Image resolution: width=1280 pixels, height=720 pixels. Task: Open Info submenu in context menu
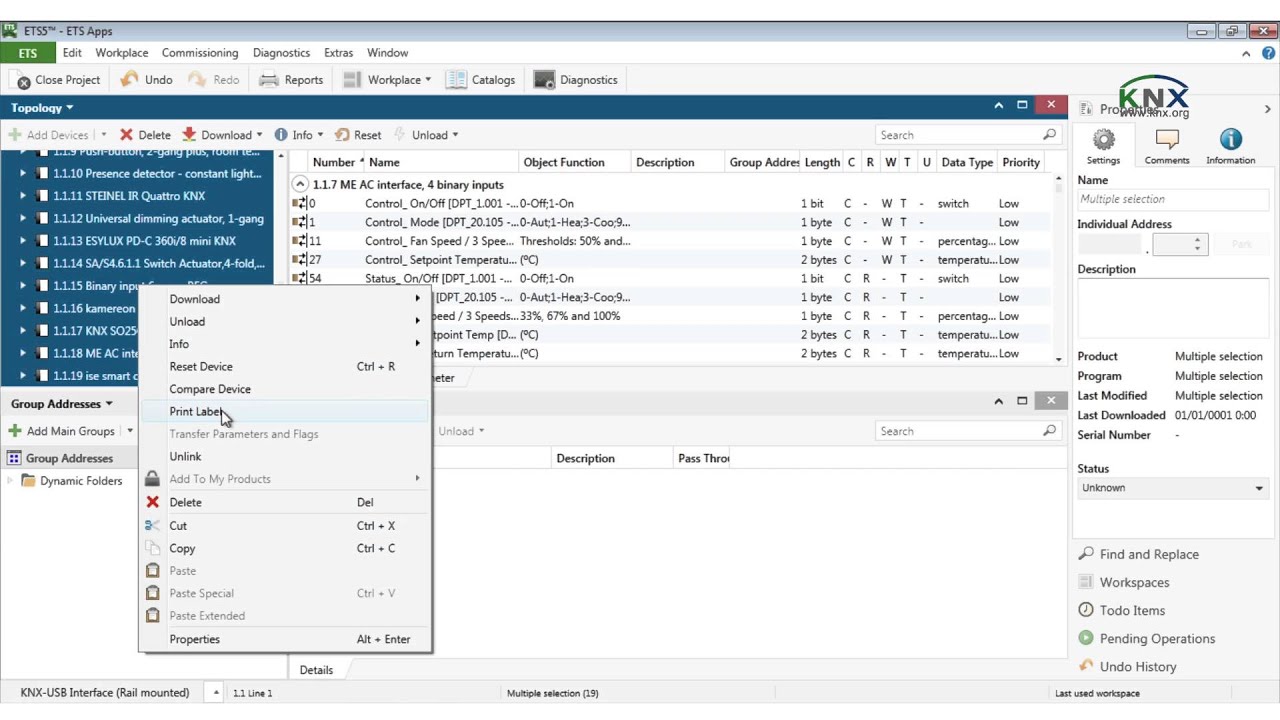point(285,344)
